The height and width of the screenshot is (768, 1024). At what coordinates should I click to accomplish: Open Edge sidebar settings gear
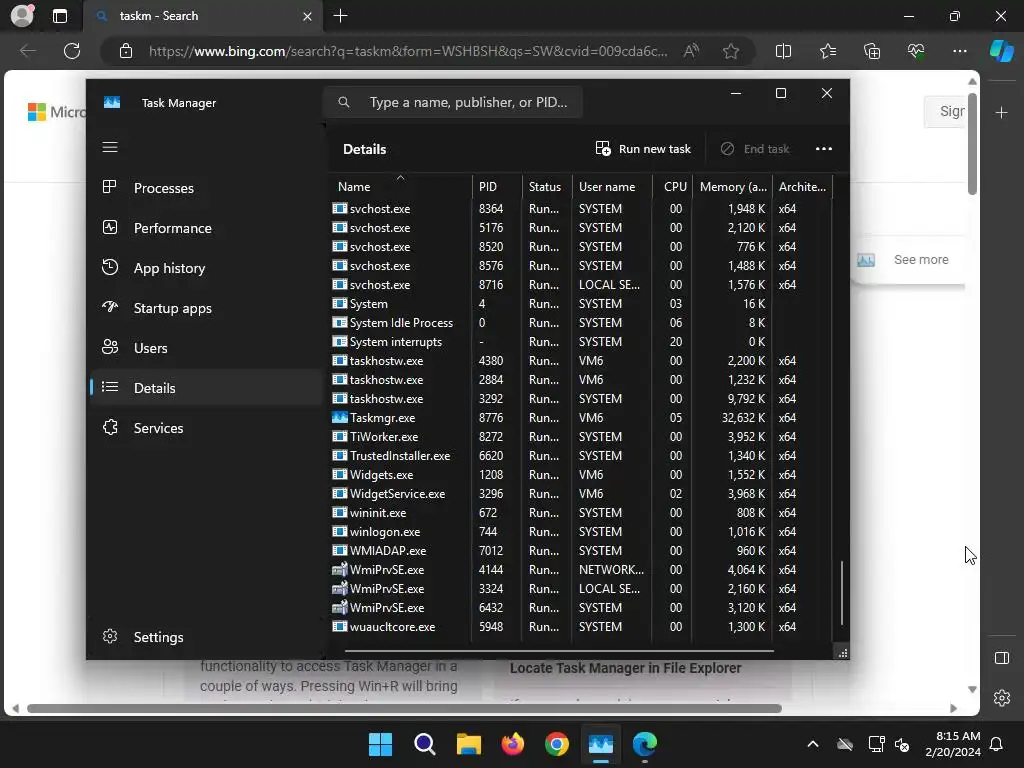click(x=1002, y=697)
